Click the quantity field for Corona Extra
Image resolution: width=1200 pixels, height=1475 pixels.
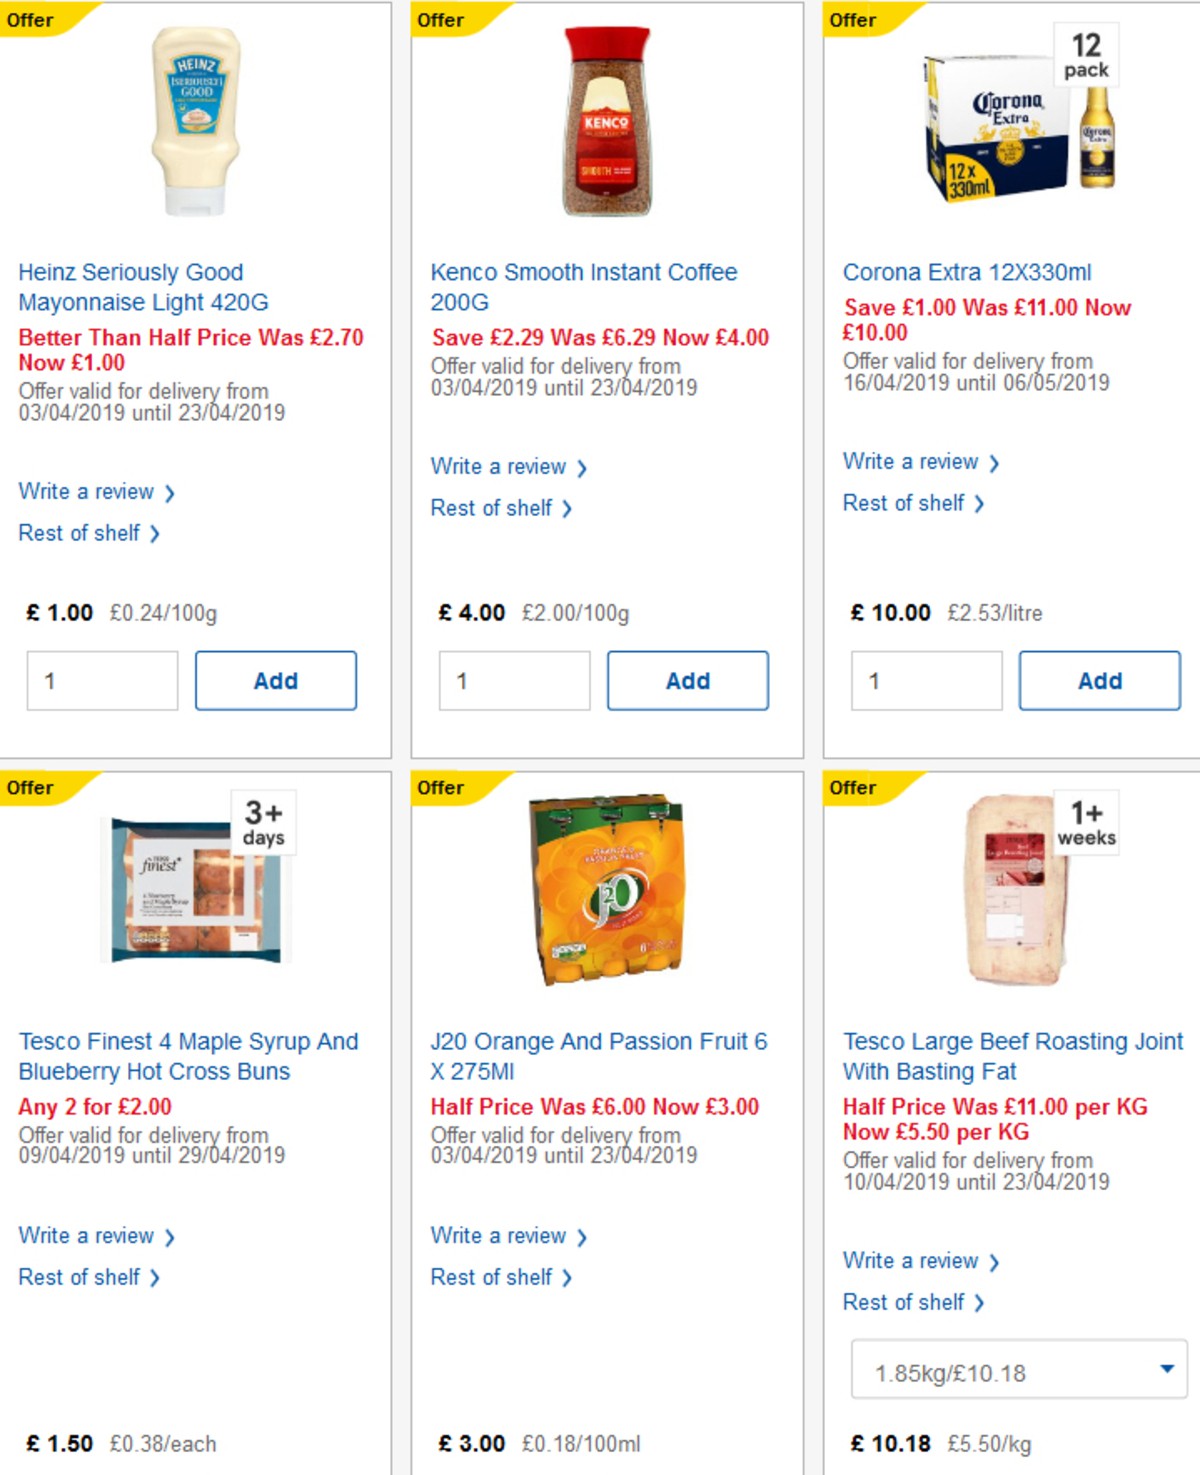pos(926,680)
